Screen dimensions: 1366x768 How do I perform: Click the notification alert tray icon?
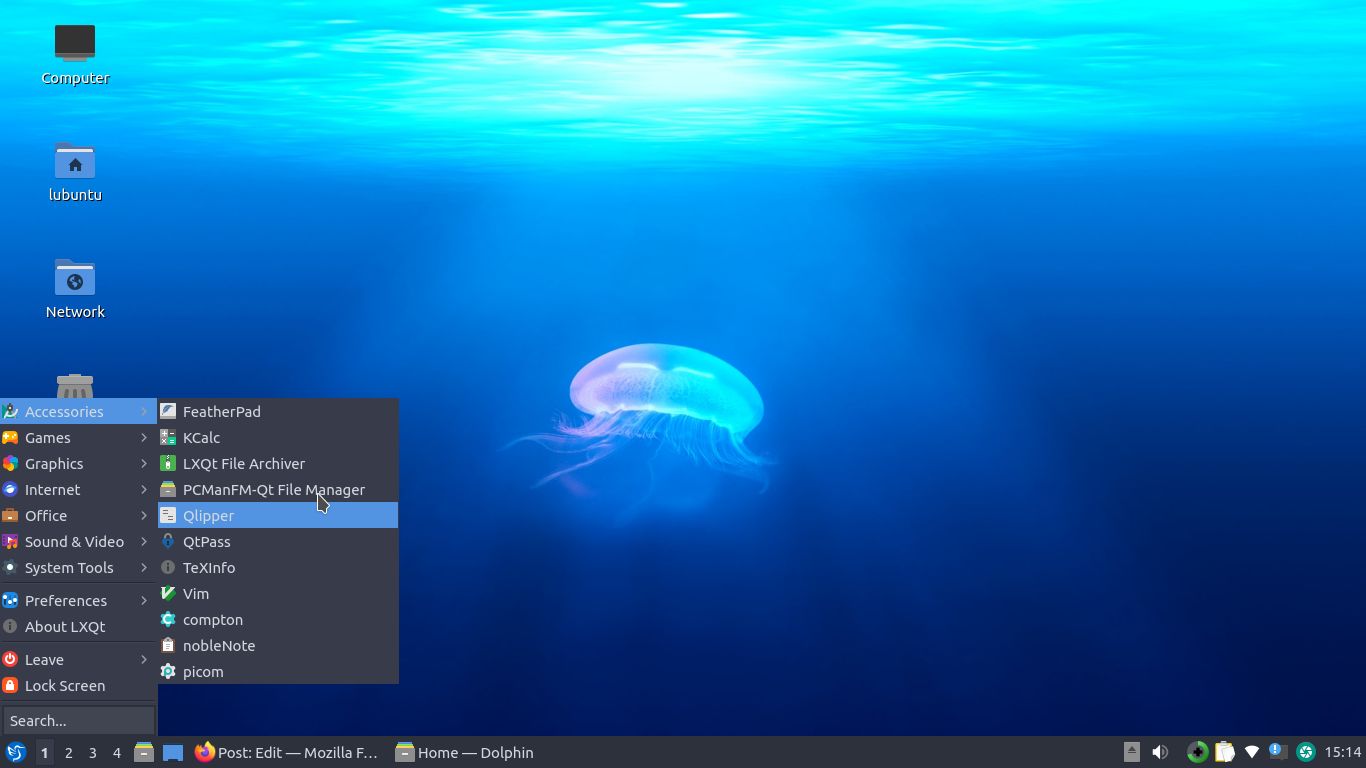1277,751
